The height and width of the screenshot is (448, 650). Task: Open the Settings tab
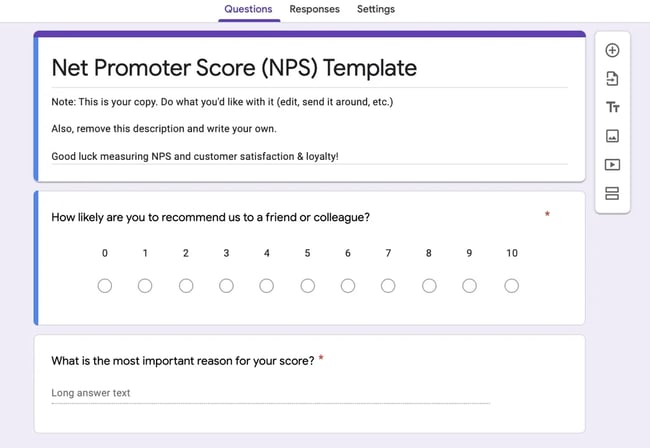(x=376, y=9)
